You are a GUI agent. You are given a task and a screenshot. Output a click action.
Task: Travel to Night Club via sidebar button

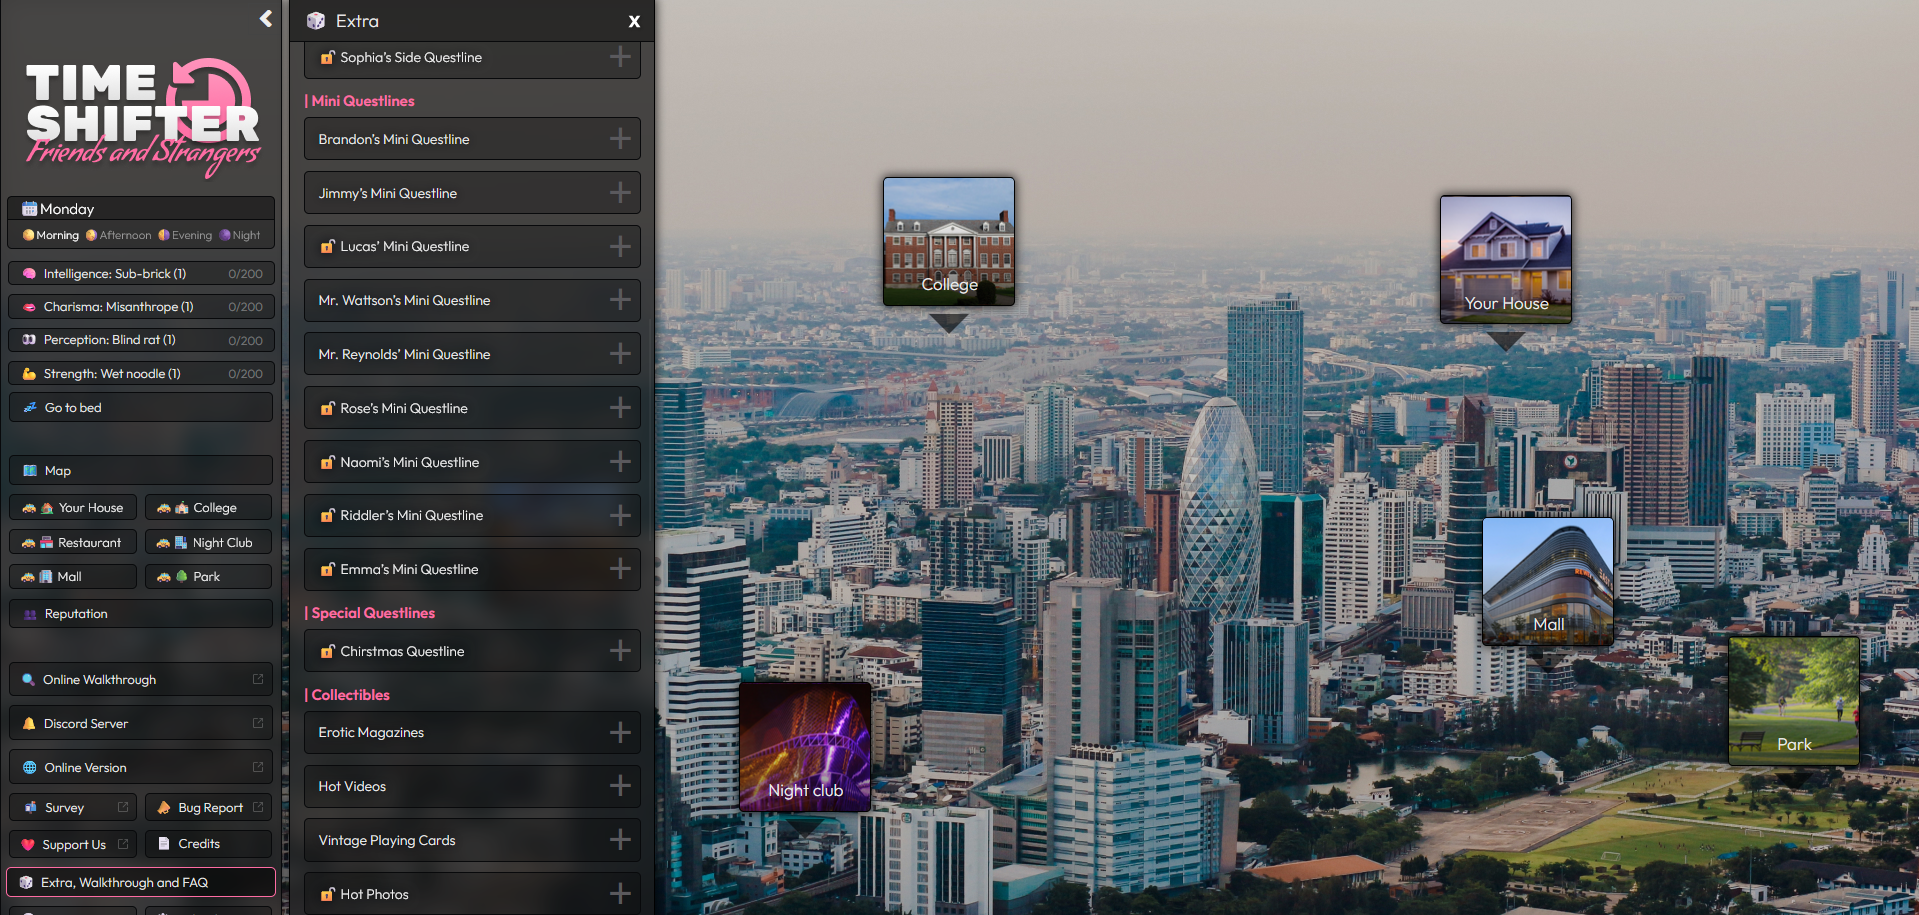(x=208, y=542)
